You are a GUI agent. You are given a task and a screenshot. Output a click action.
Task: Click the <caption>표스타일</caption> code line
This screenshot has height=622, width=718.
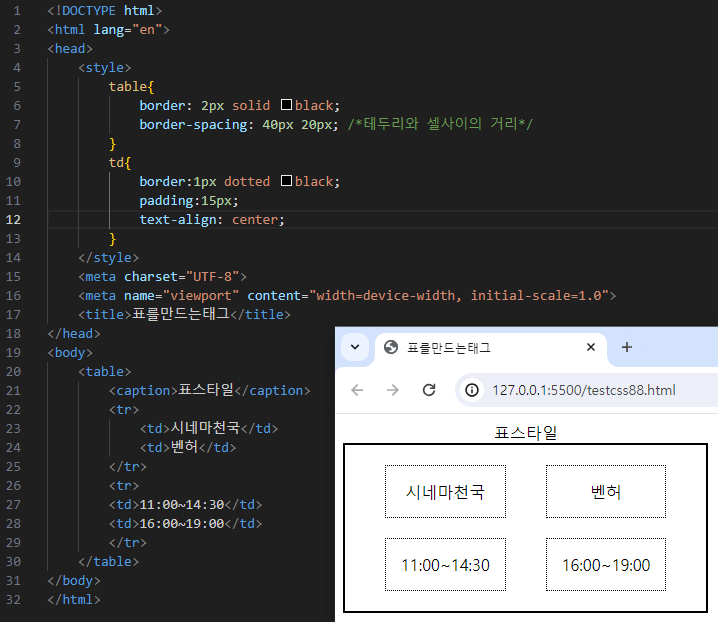[x=209, y=390]
